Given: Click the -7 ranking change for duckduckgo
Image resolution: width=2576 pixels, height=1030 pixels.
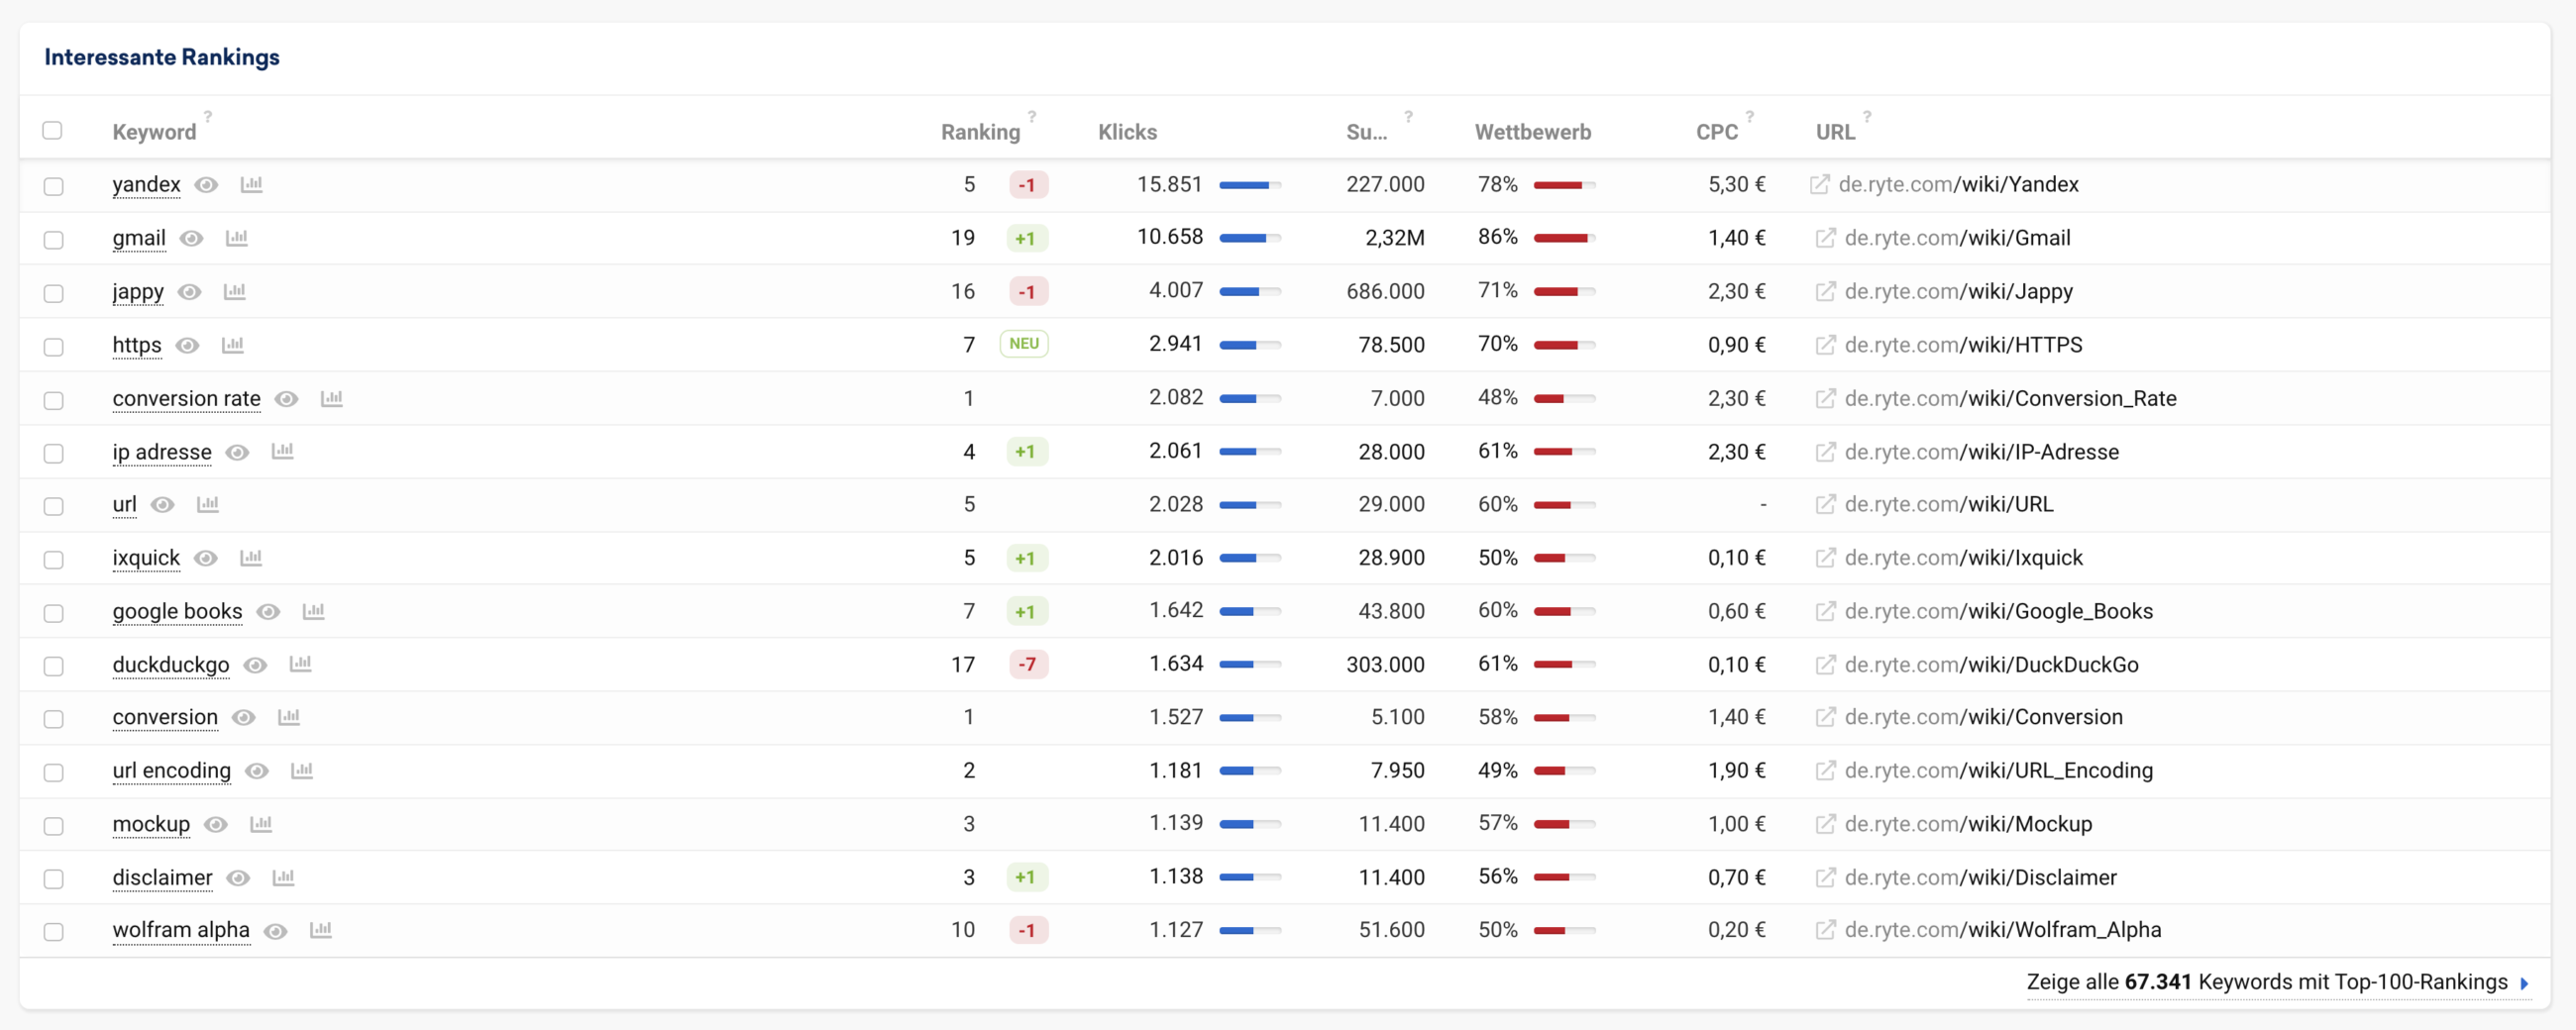Looking at the screenshot, I should point(1027,664).
